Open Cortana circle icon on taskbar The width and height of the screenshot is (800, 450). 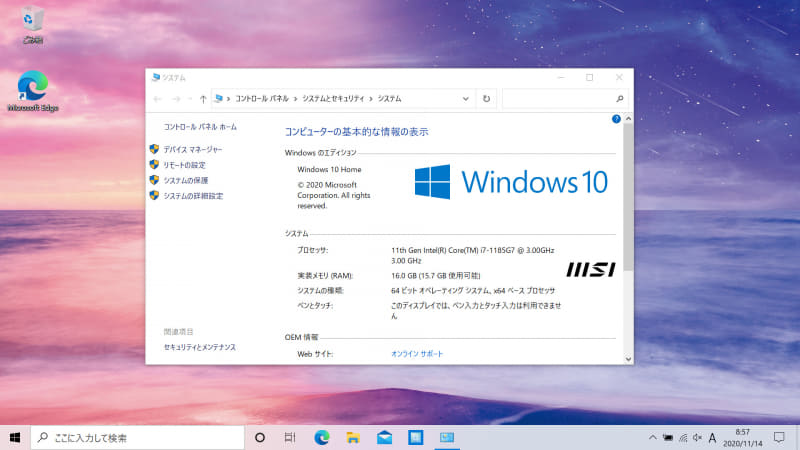point(260,437)
